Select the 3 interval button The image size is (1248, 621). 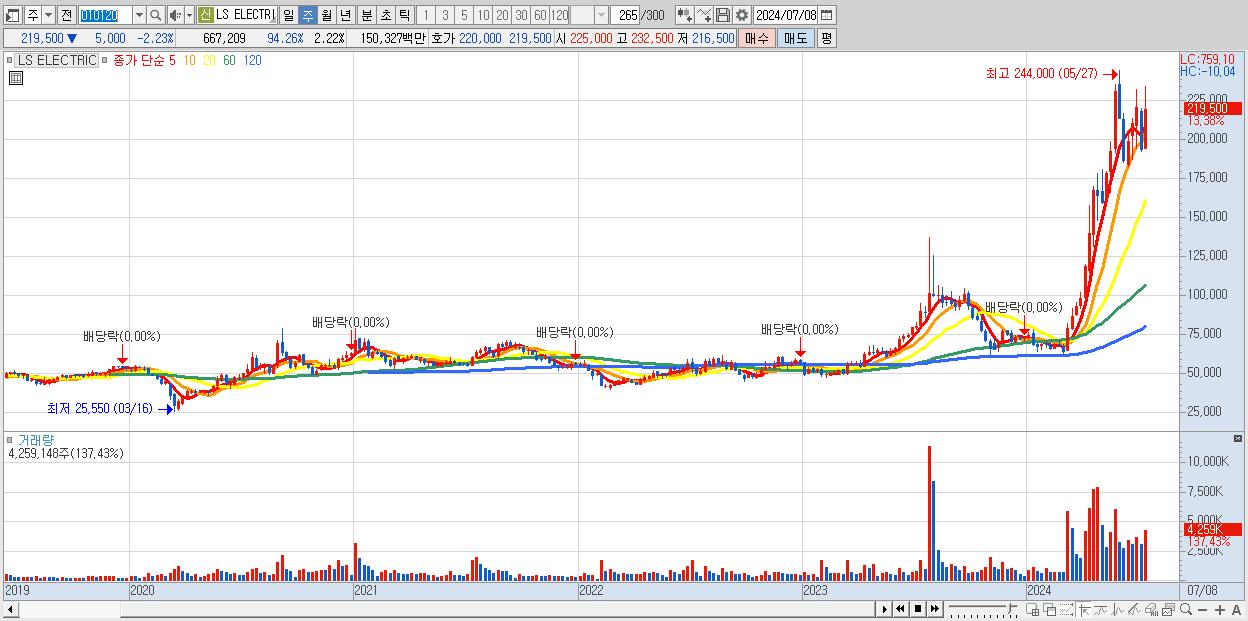point(445,15)
